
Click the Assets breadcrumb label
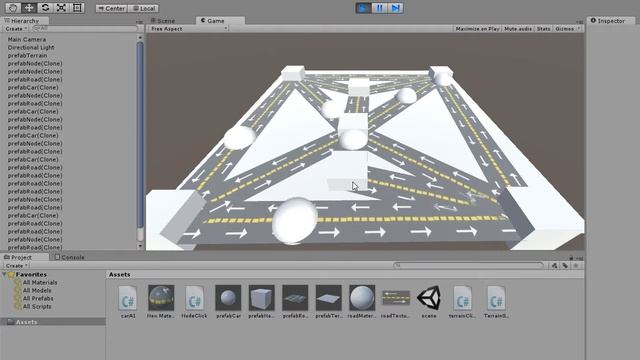tap(120, 274)
